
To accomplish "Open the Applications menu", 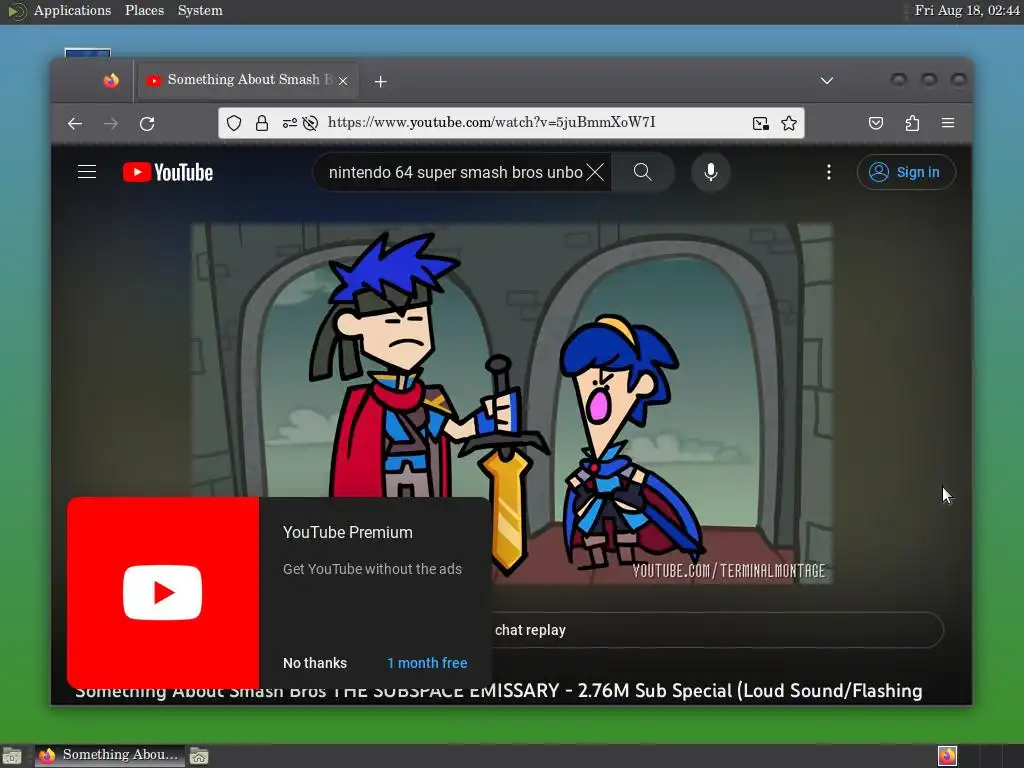I will tap(72, 10).
